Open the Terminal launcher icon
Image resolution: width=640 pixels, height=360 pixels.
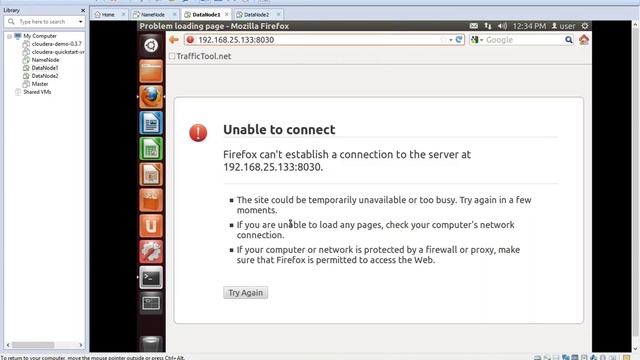coord(151,278)
